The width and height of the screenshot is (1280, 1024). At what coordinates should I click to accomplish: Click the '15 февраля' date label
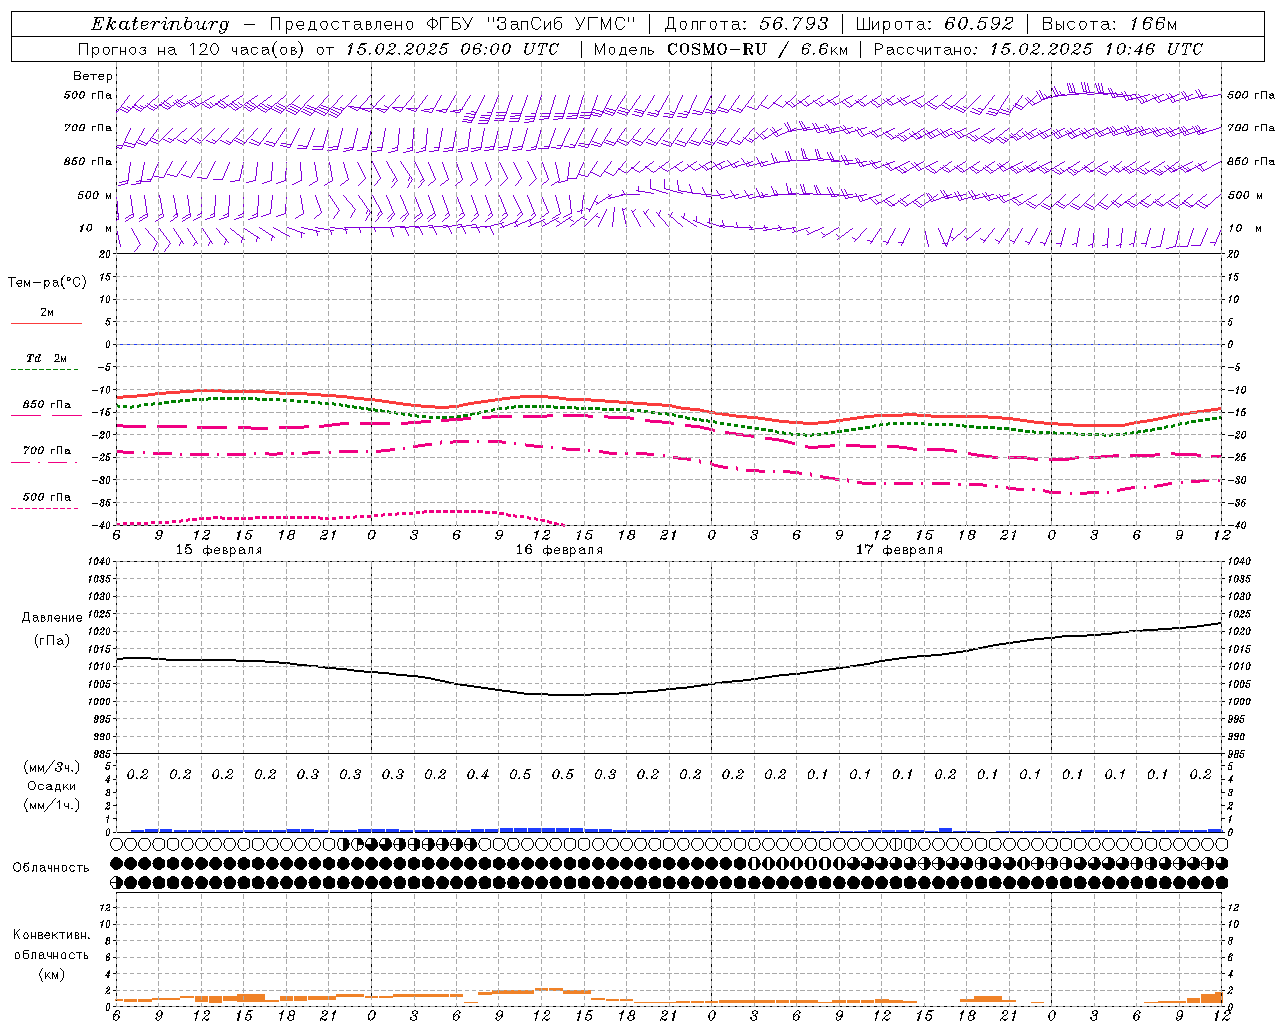(219, 550)
